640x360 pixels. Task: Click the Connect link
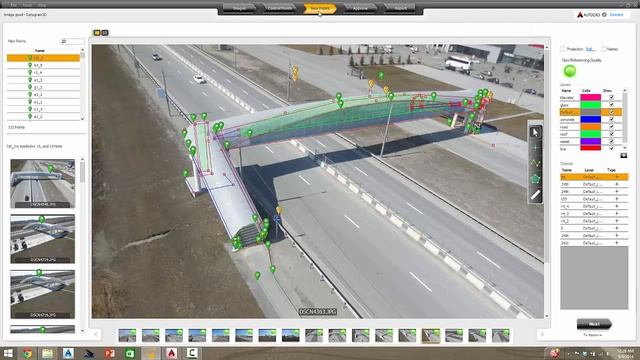click(616, 15)
